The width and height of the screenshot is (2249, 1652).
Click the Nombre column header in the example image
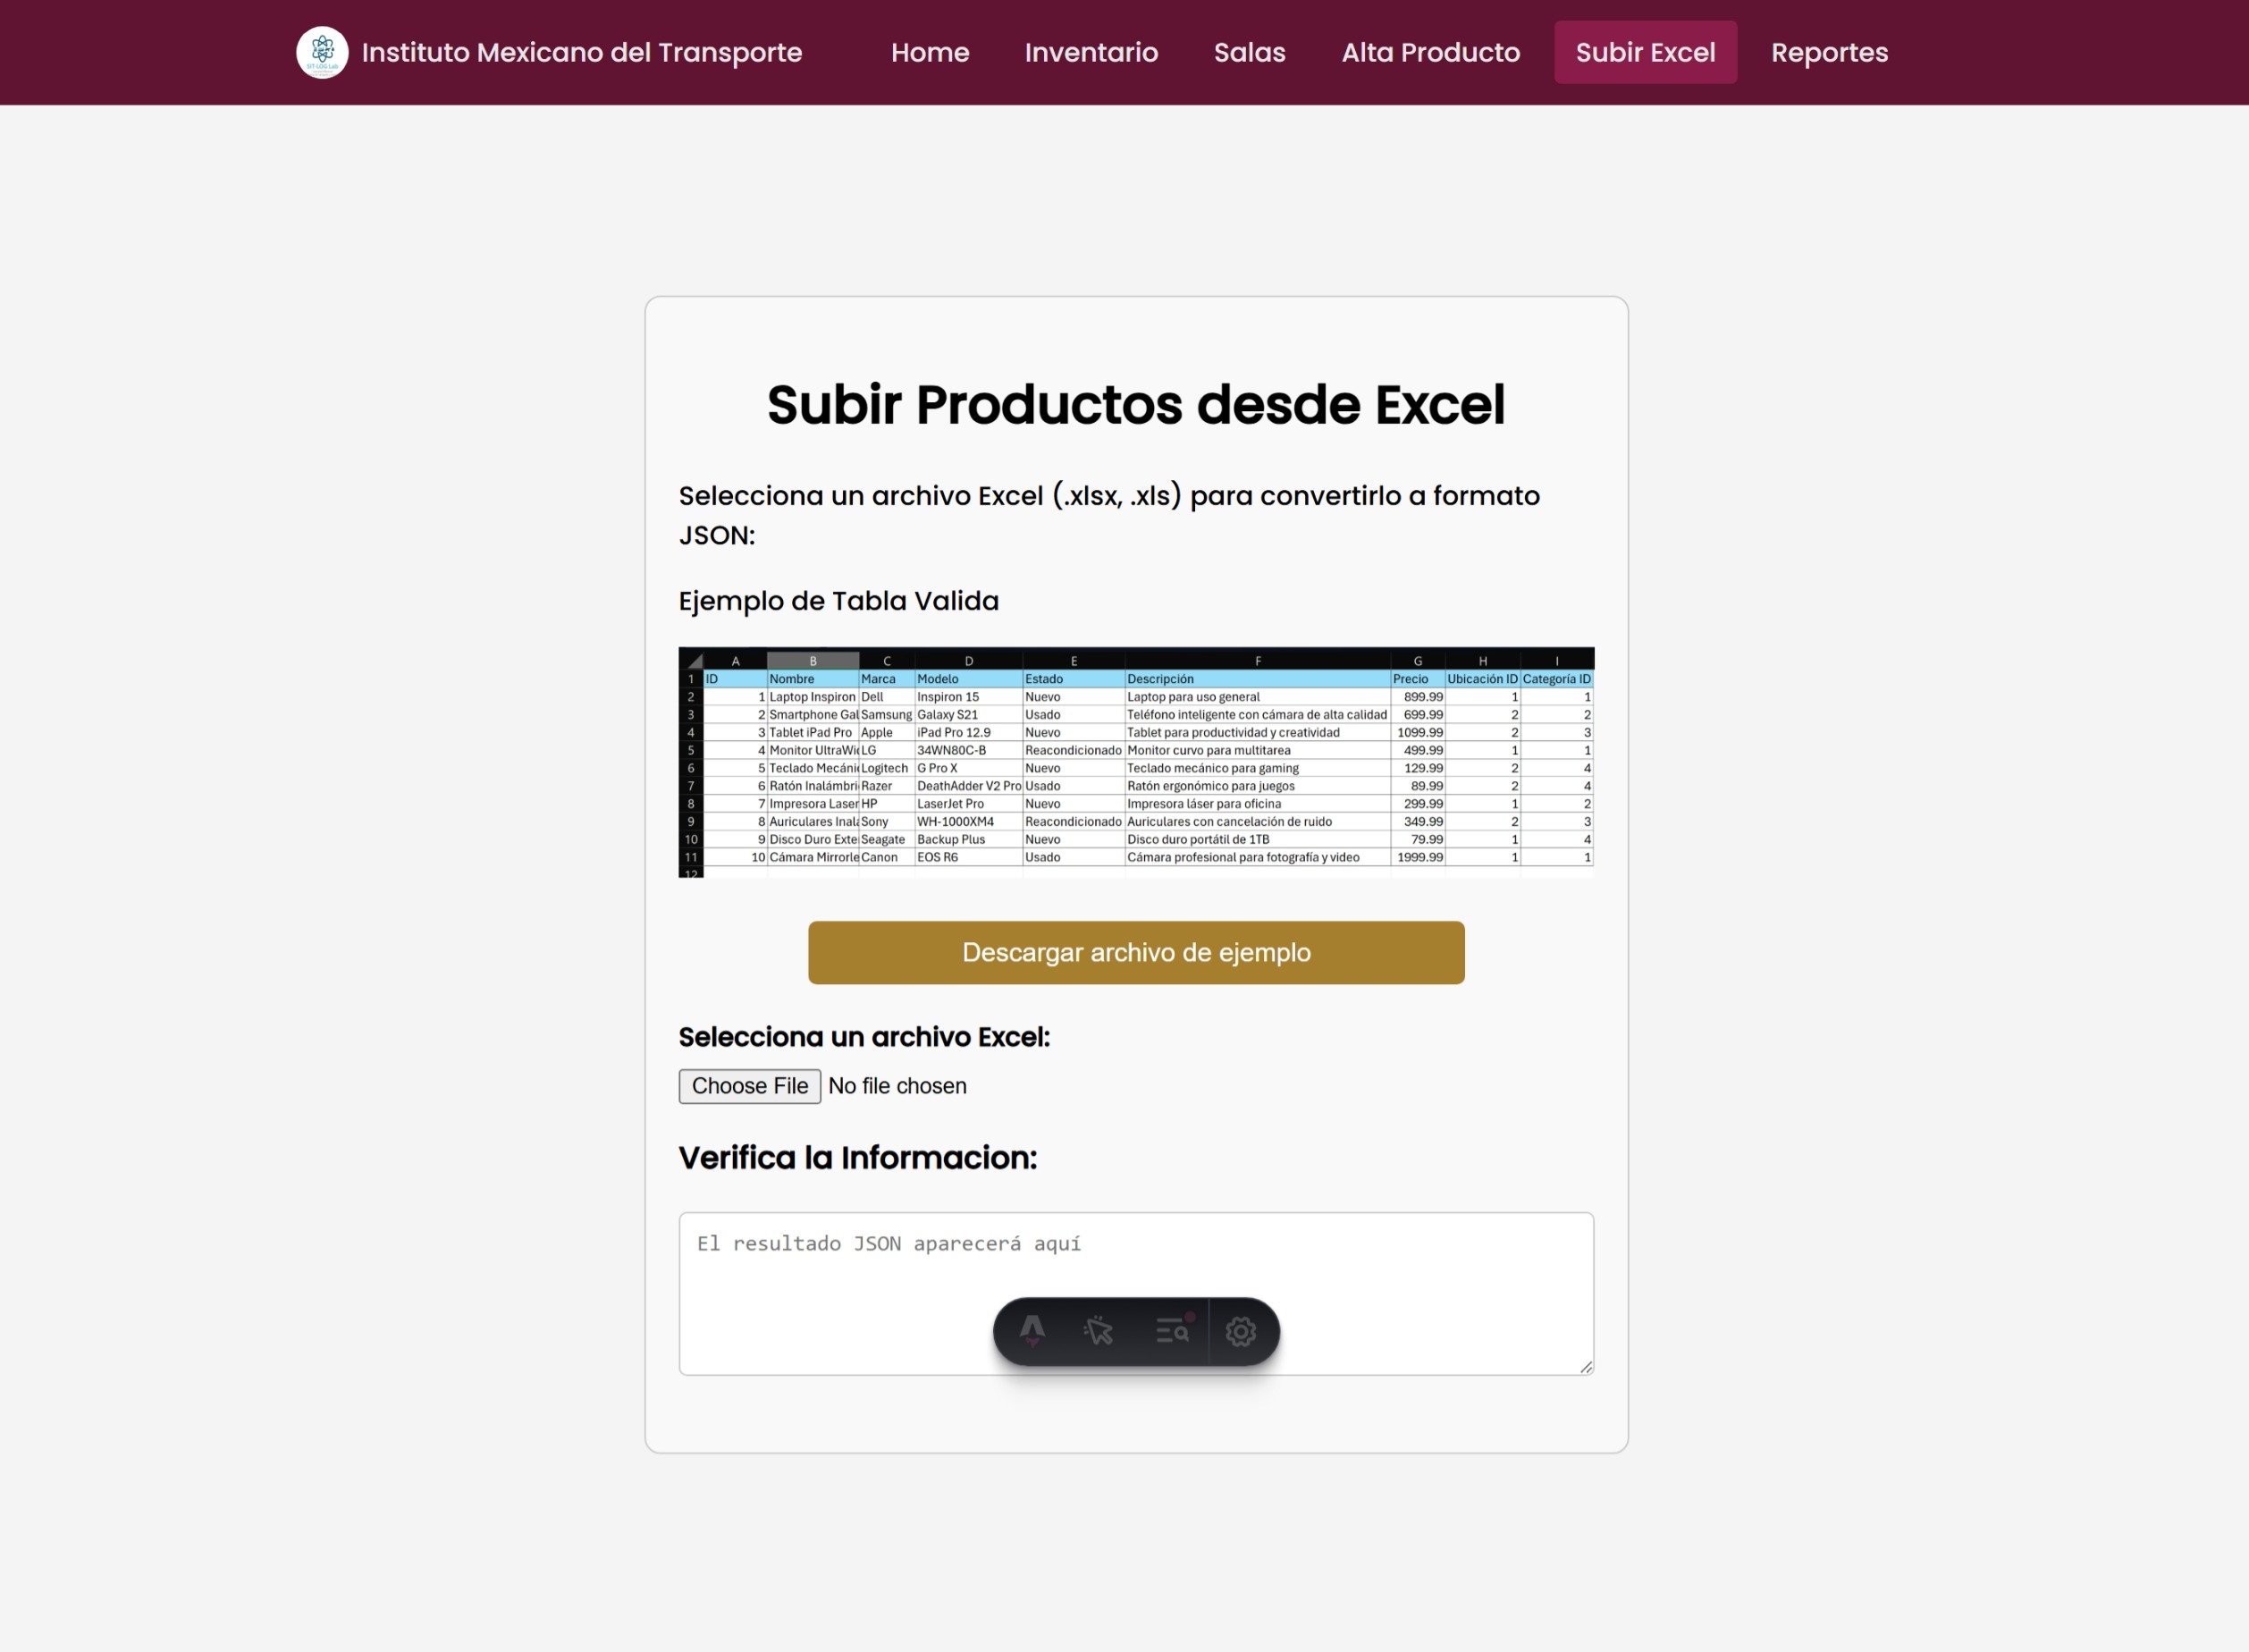pyautogui.click(x=792, y=679)
